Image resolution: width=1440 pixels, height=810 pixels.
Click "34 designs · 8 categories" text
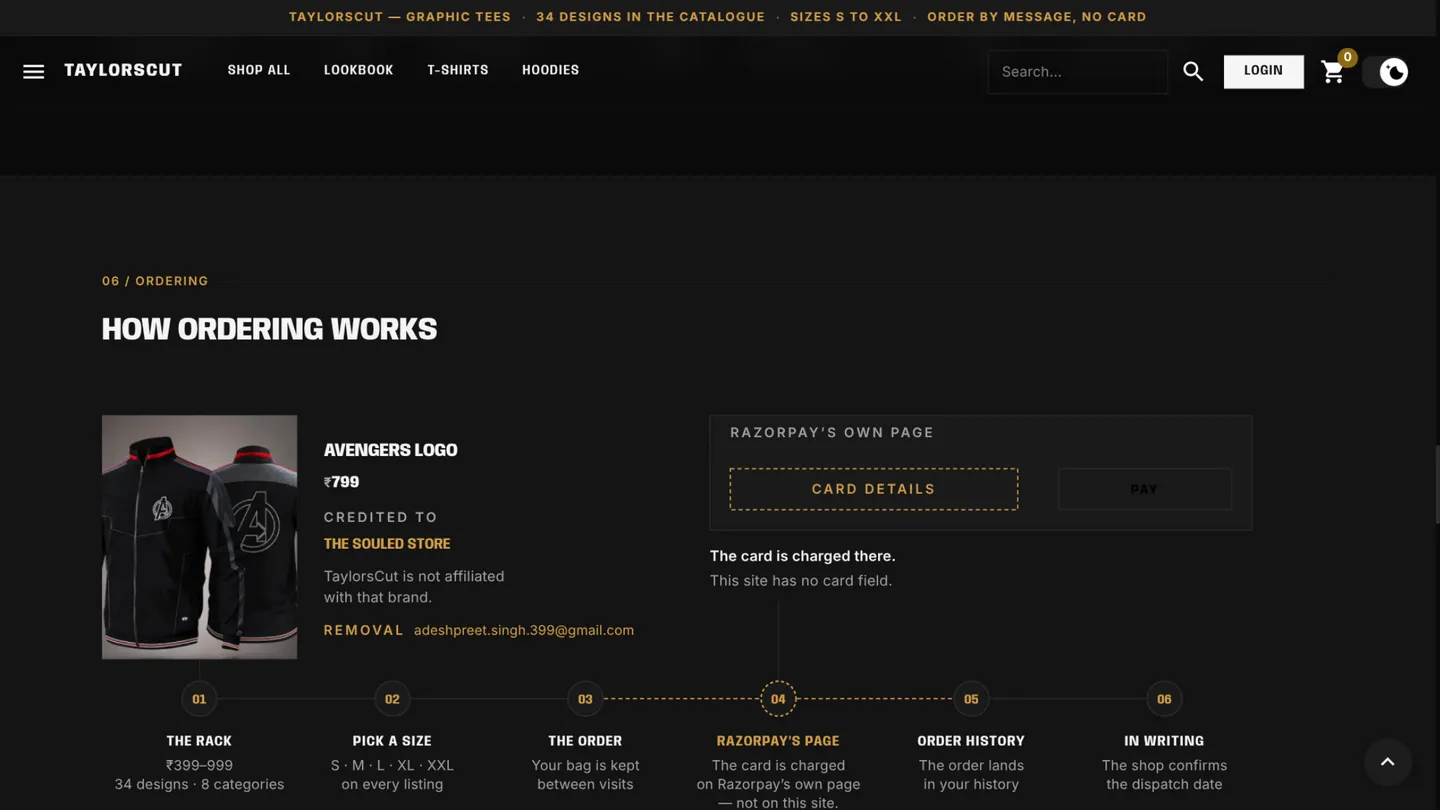199,784
